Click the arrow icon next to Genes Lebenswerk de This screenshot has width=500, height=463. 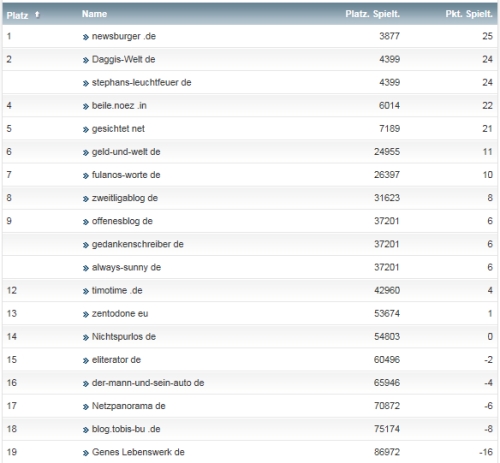pyautogui.click(x=86, y=453)
